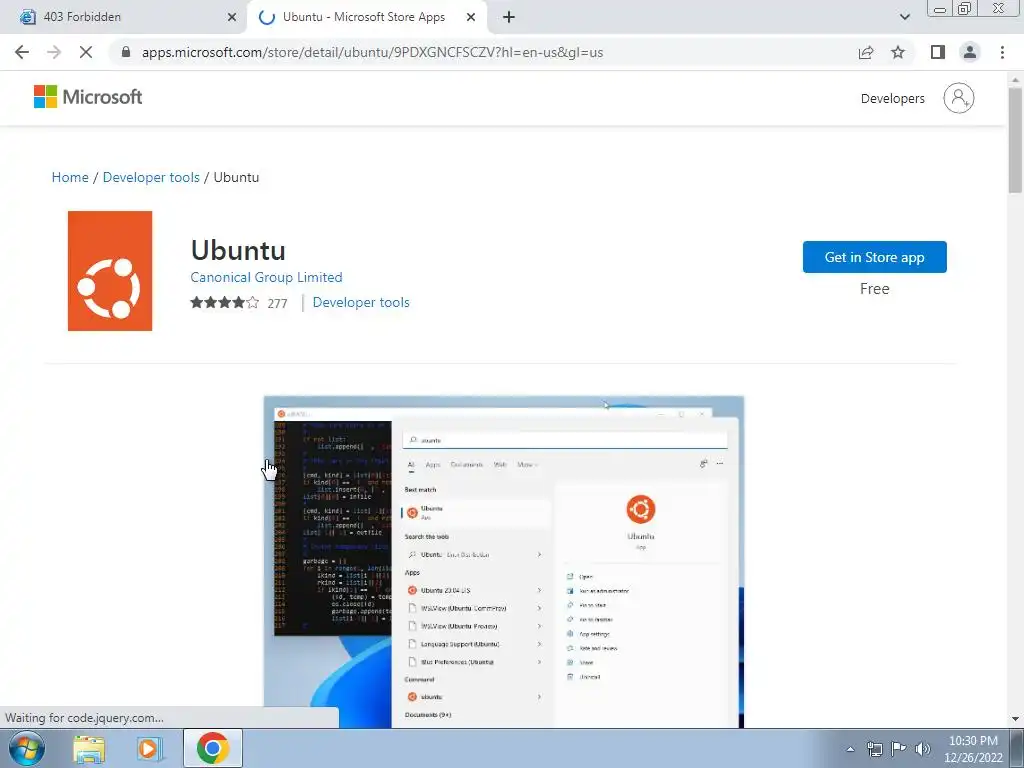
Task: Click the Developers header link
Action: click(892, 99)
